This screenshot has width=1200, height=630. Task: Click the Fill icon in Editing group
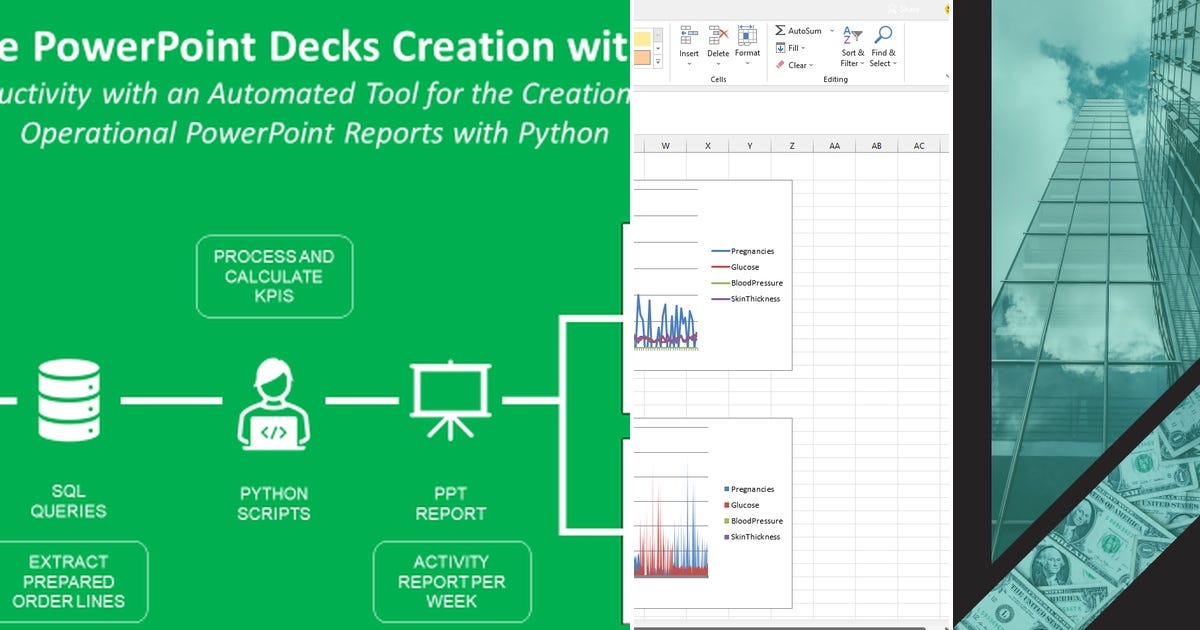780,47
